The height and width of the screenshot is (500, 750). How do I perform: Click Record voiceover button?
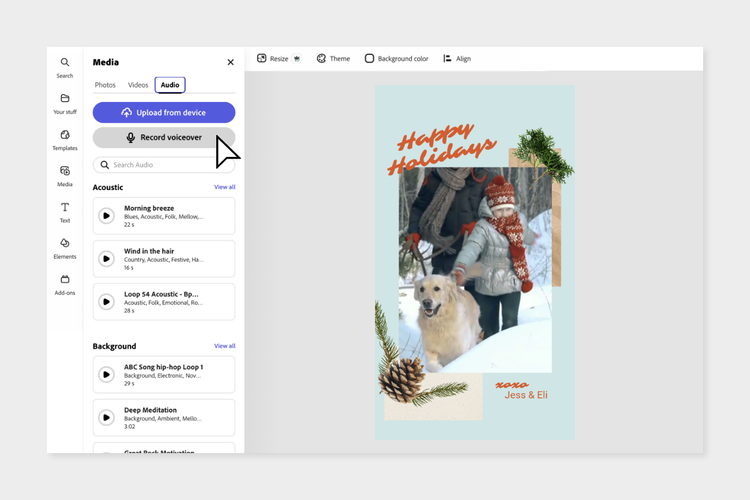click(164, 137)
